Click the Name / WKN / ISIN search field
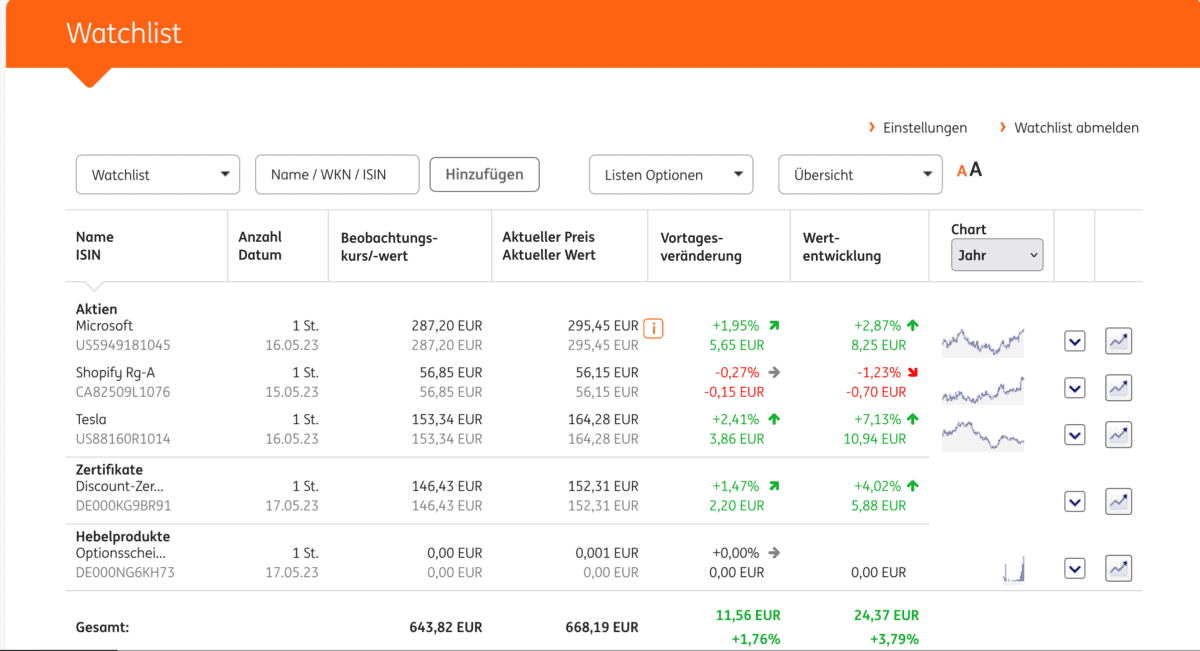This screenshot has width=1200, height=651. pyautogui.click(x=337, y=174)
